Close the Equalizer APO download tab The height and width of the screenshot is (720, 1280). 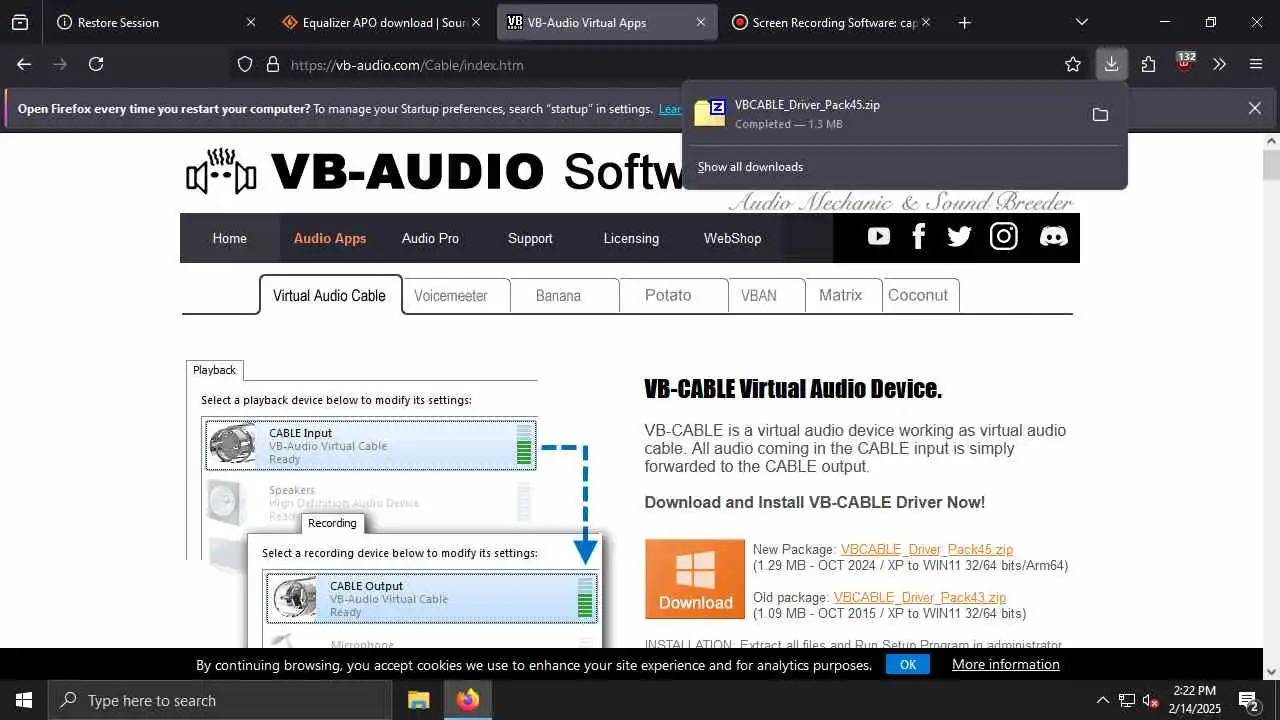coord(476,22)
